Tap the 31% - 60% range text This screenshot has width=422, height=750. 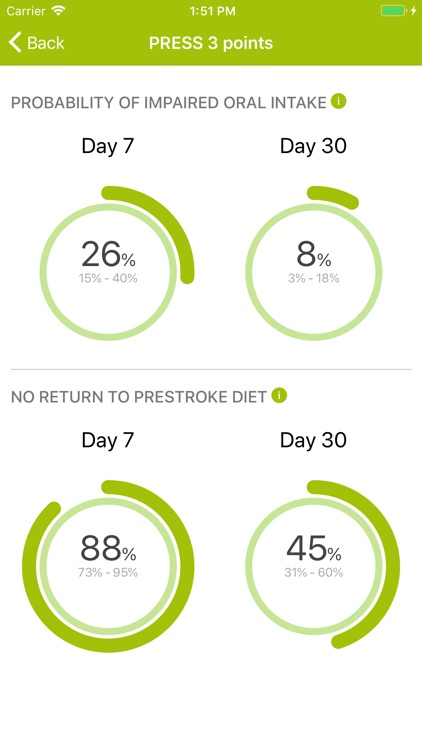click(x=314, y=572)
